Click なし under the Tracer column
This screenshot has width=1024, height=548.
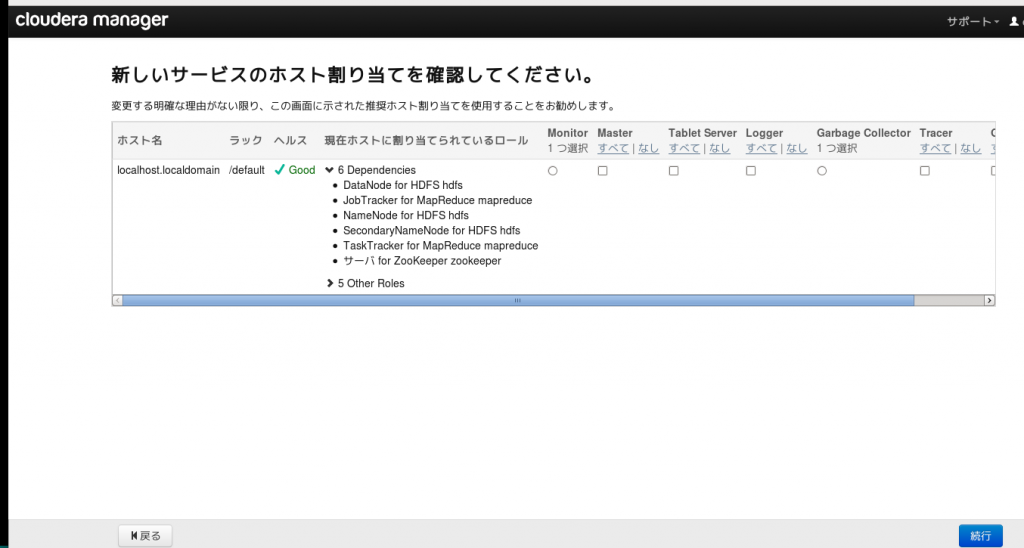coord(970,148)
